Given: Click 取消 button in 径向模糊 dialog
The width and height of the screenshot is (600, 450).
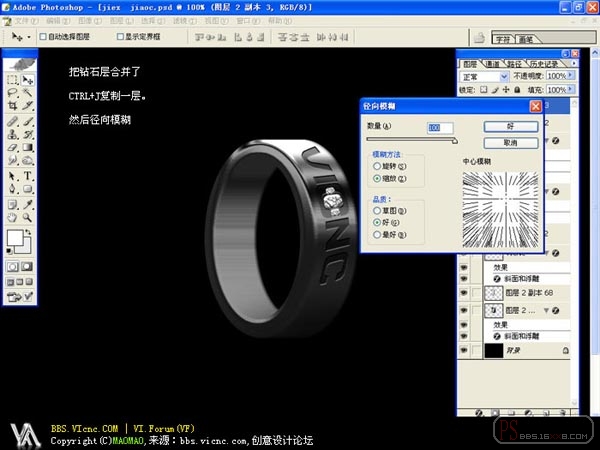Looking at the screenshot, I should tap(511, 143).
